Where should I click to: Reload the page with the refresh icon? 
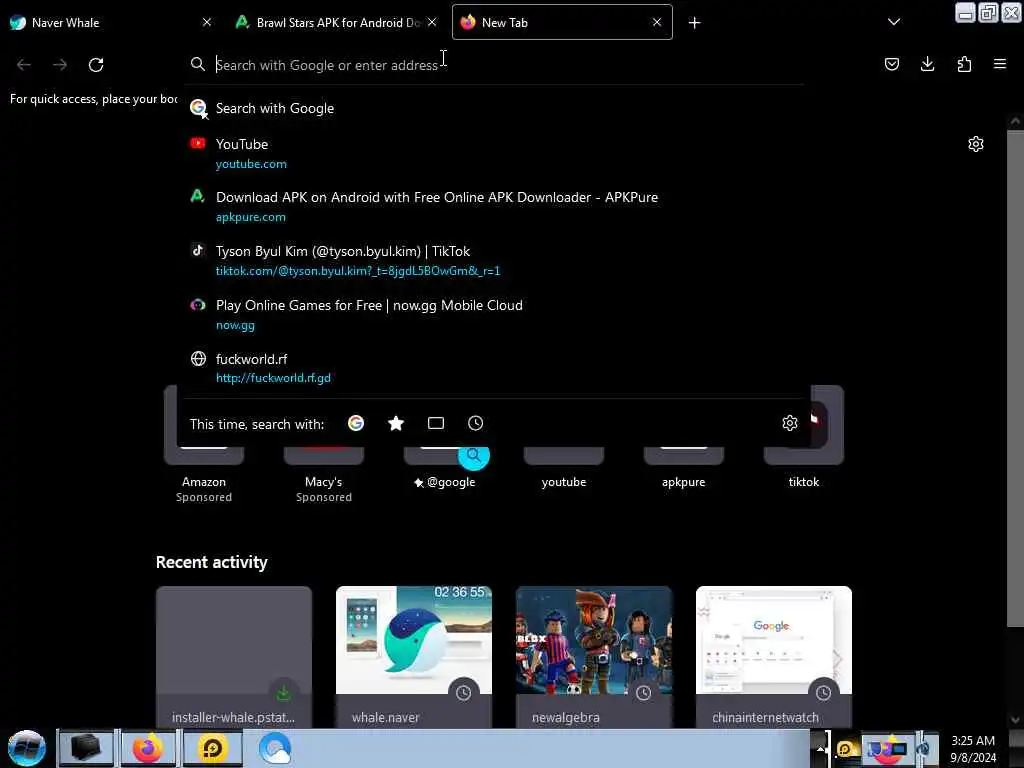[96, 65]
